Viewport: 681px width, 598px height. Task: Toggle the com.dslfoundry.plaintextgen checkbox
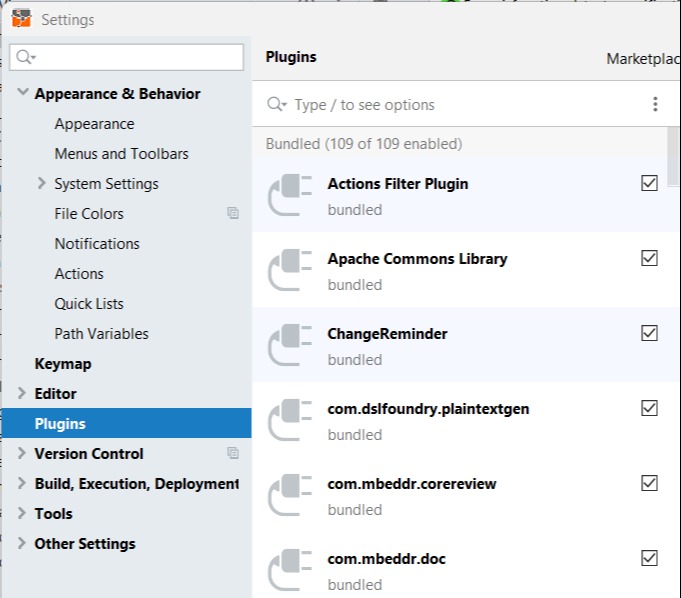(x=649, y=408)
